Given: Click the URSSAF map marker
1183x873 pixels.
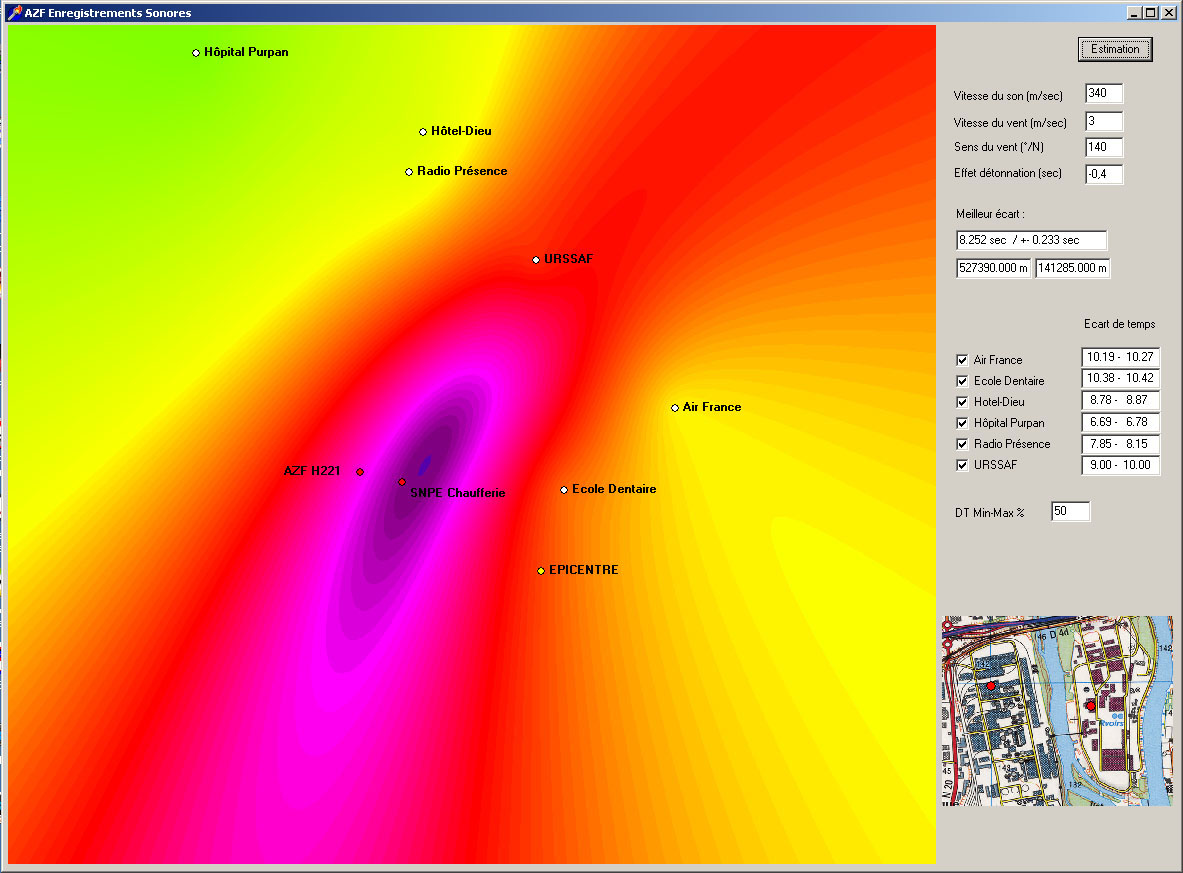Looking at the screenshot, I should (x=536, y=260).
